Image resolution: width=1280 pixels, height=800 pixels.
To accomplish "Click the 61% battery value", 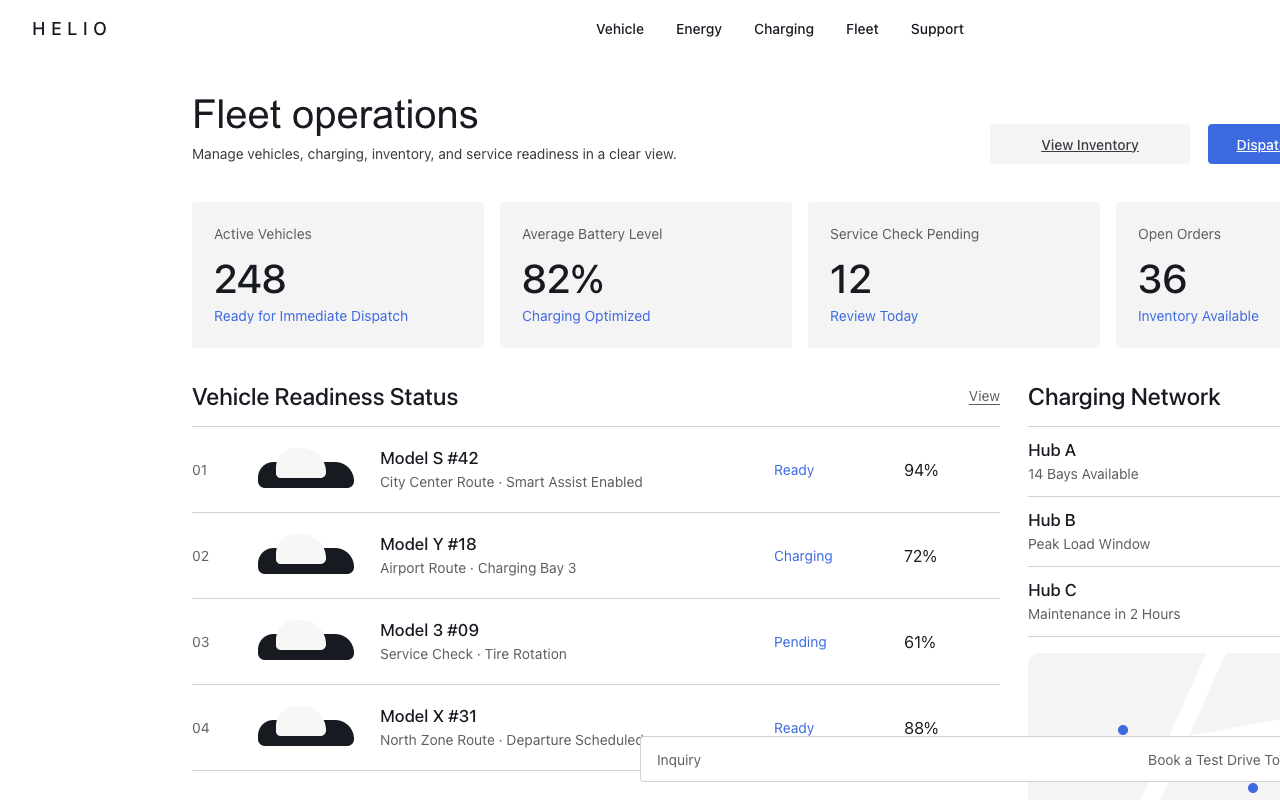I will click(x=920, y=642).
